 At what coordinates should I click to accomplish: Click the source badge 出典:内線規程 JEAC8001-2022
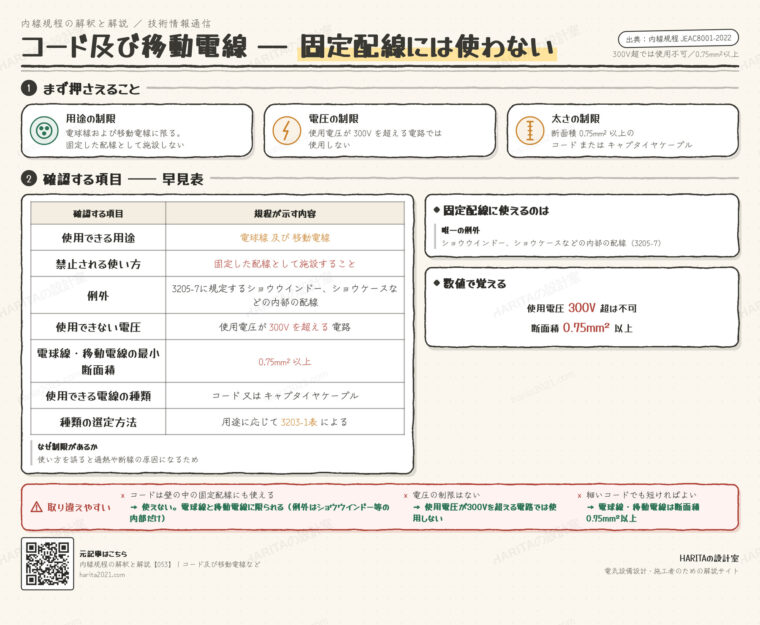click(x=678, y=38)
